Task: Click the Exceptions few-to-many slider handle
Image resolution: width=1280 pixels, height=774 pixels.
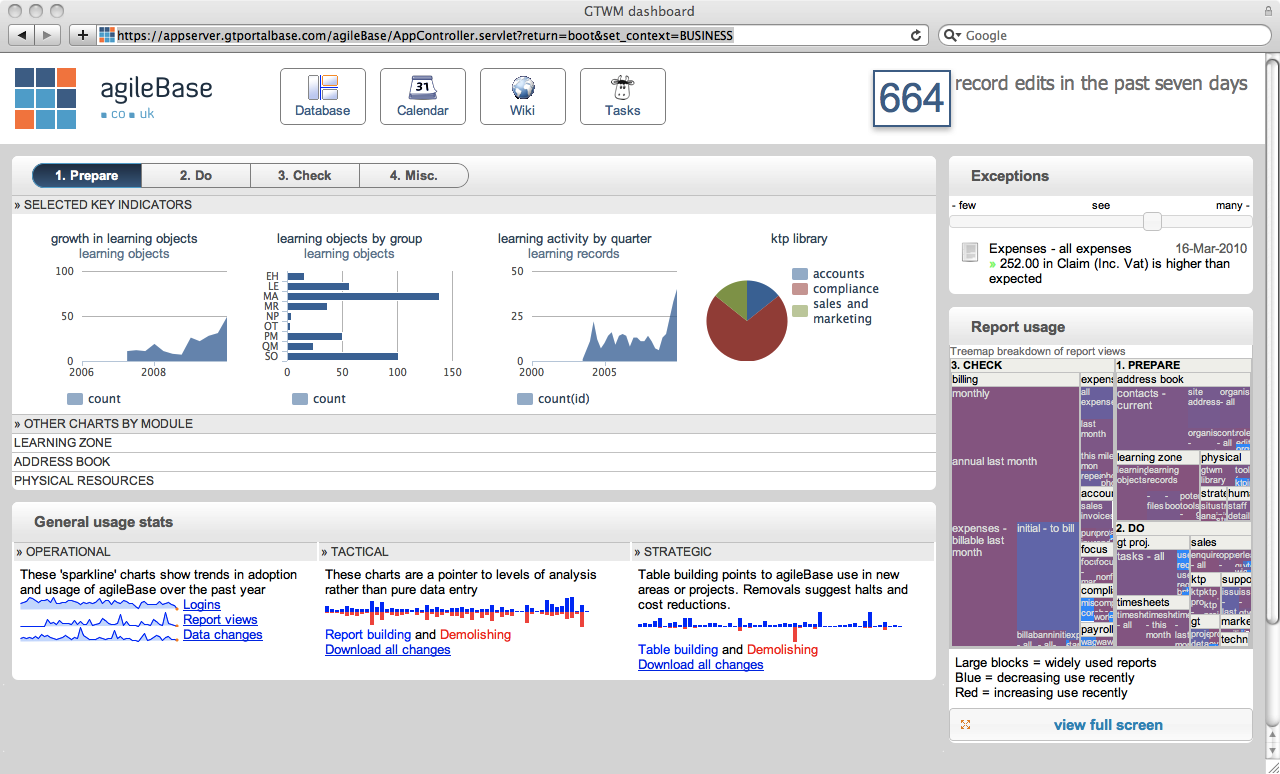Action: point(1152,221)
